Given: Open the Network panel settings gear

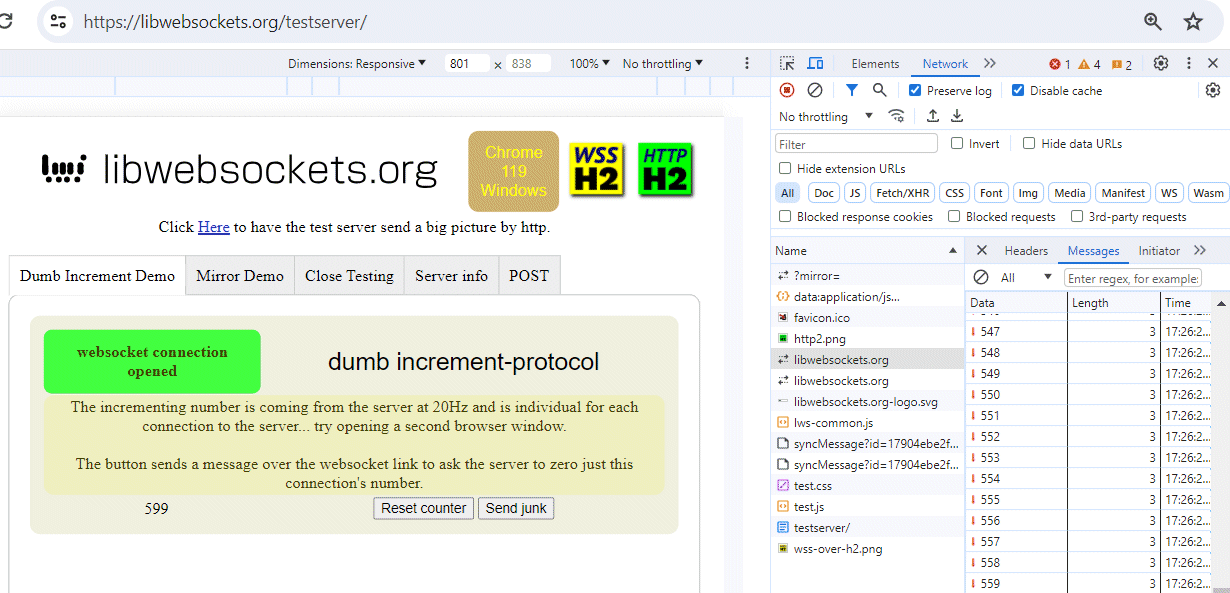Looking at the screenshot, I should pos(1213,90).
